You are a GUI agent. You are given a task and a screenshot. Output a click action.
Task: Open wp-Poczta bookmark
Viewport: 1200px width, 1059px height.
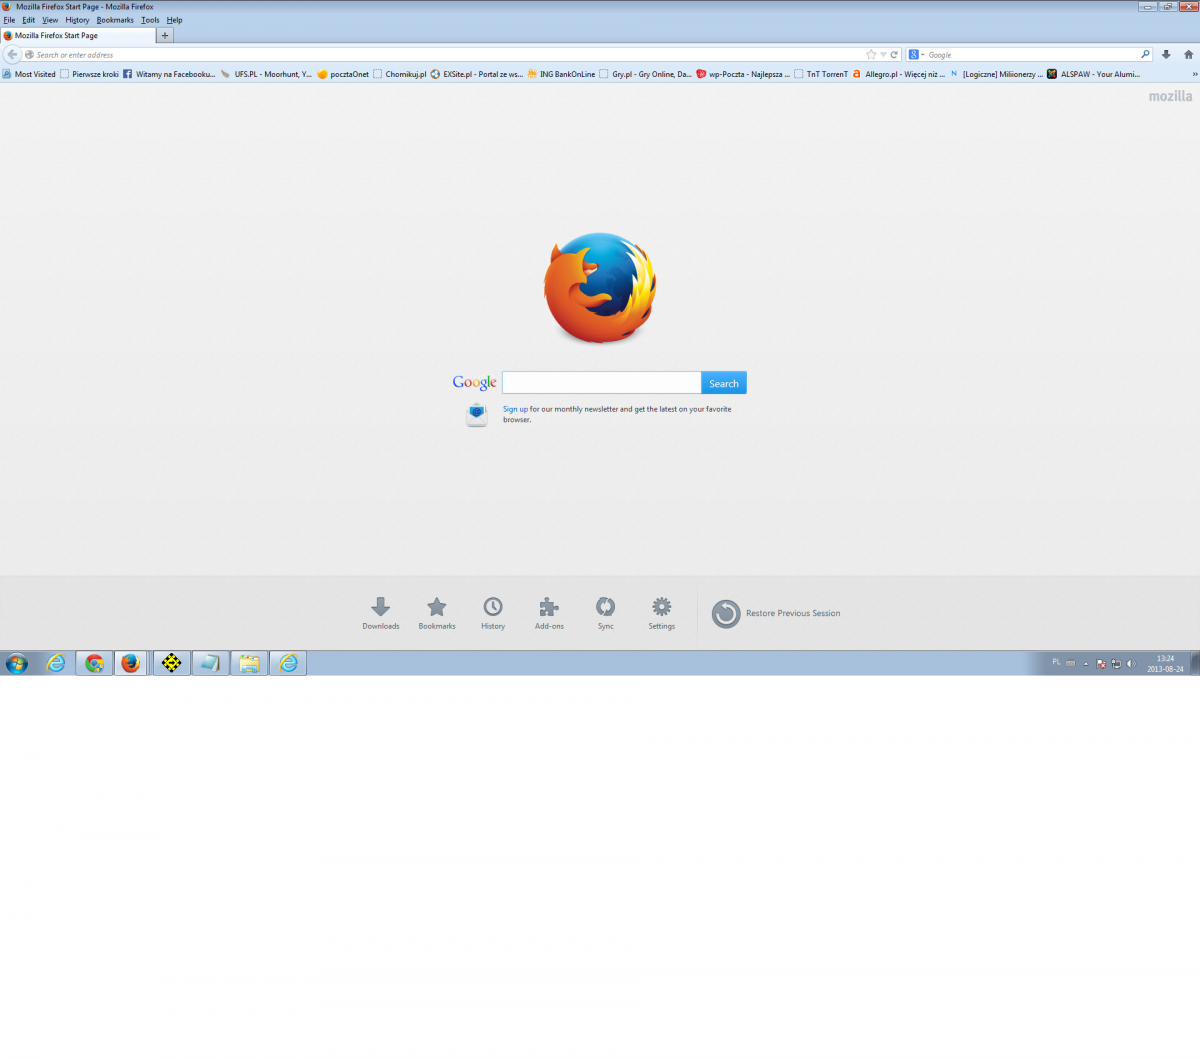[x=743, y=74]
